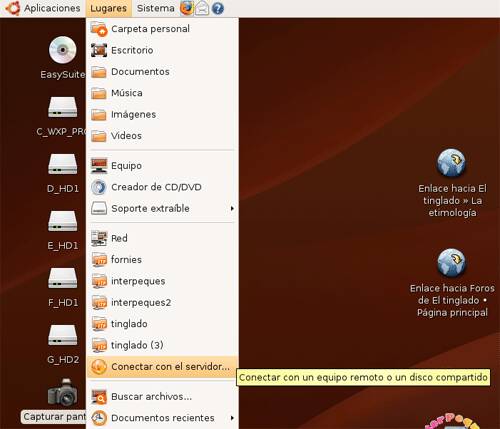Open the Videos folder
The width and height of the screenshot is (500, 429).
pyautogui.click(x=162, y=136)
